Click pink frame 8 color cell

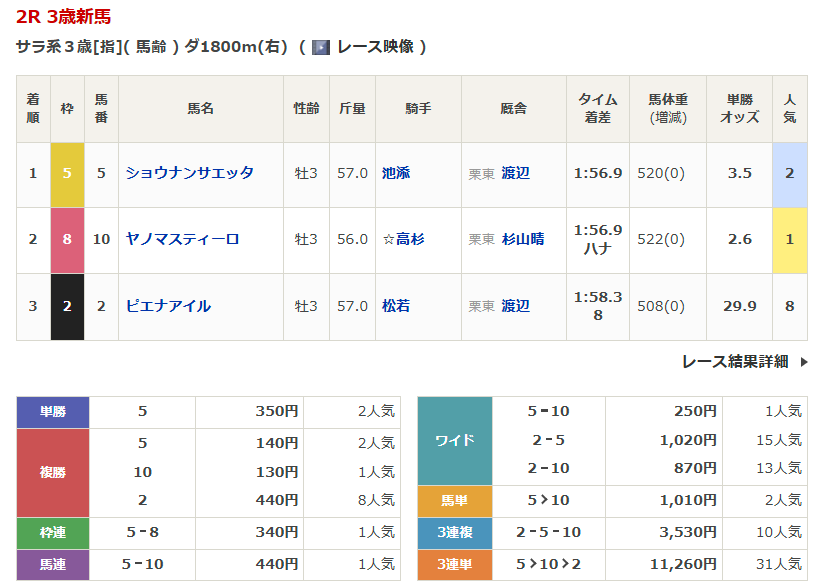[x=67, y=239]
